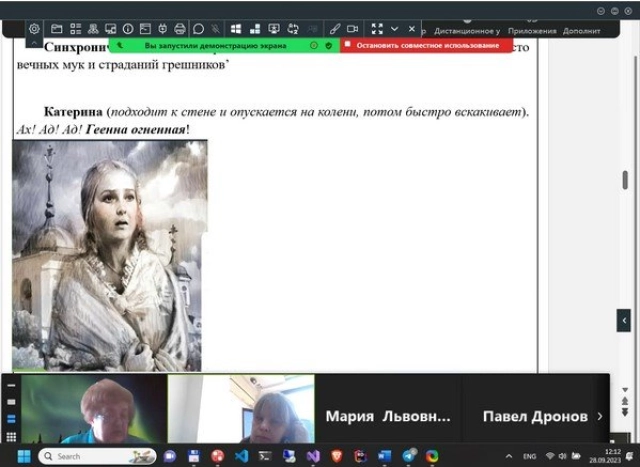The width and height of the screenshot is (640, 467).
Task: Click the switch sides arrows icon
Action: (293, 29)
